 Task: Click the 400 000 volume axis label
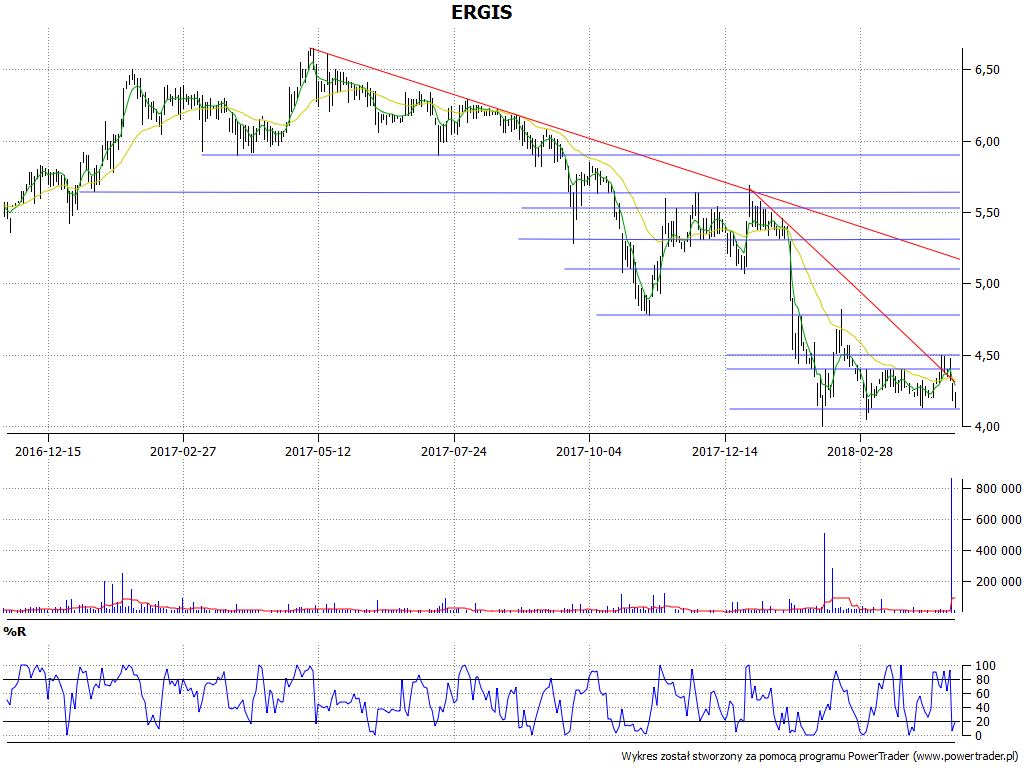pos(998,551)
